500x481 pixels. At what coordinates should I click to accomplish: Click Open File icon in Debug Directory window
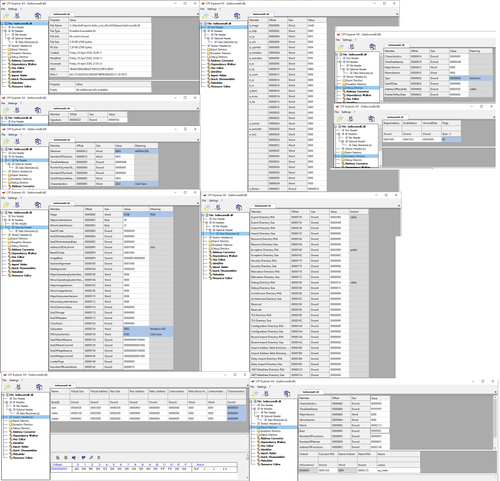341,46
